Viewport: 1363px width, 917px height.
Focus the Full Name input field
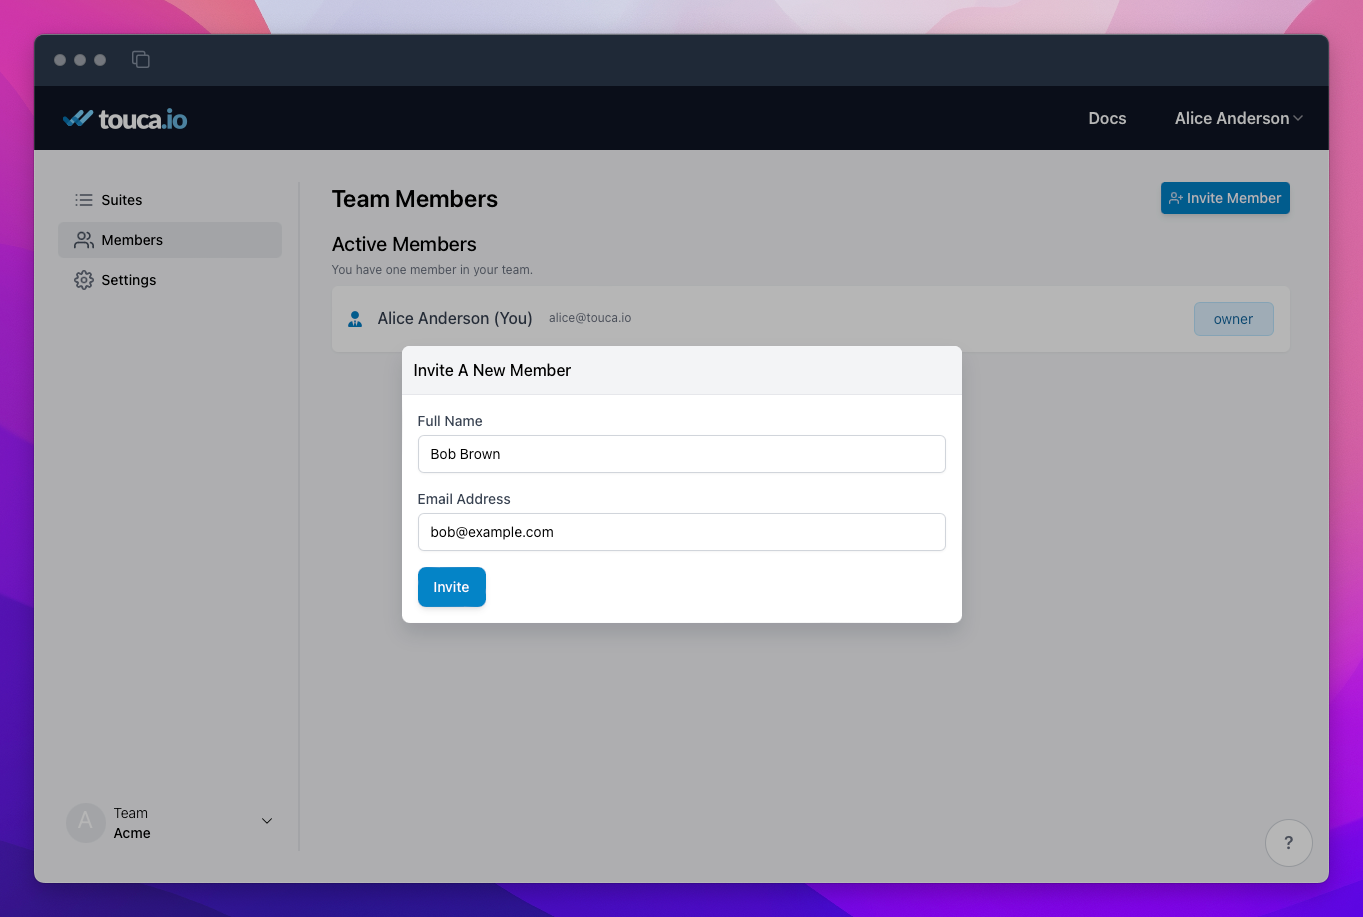click(x=681, y=454)
